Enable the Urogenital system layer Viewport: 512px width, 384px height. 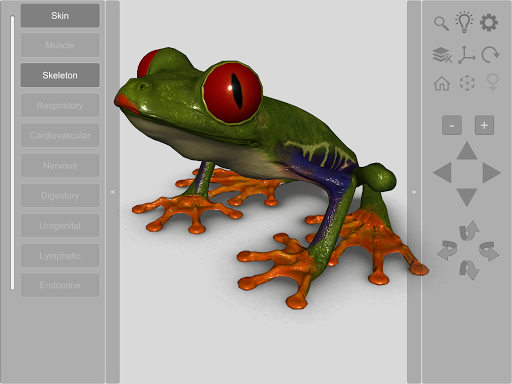coord(60,226)
